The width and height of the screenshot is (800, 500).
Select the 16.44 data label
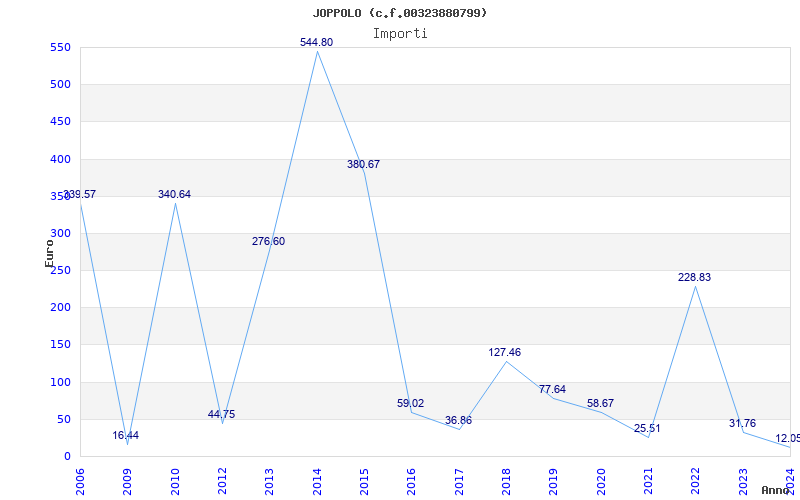point(126,435)
